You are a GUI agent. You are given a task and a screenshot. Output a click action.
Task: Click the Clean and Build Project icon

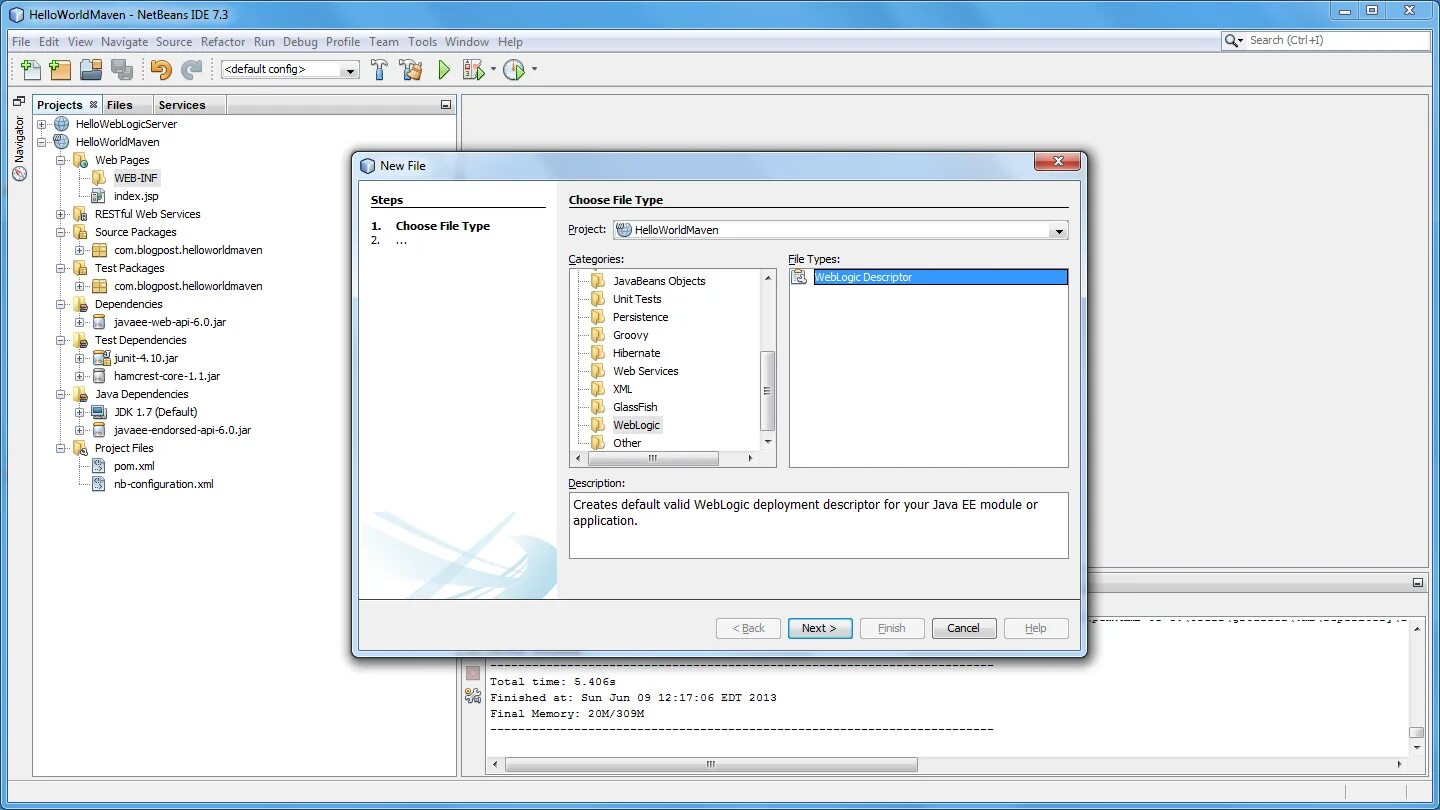[411, 69]
